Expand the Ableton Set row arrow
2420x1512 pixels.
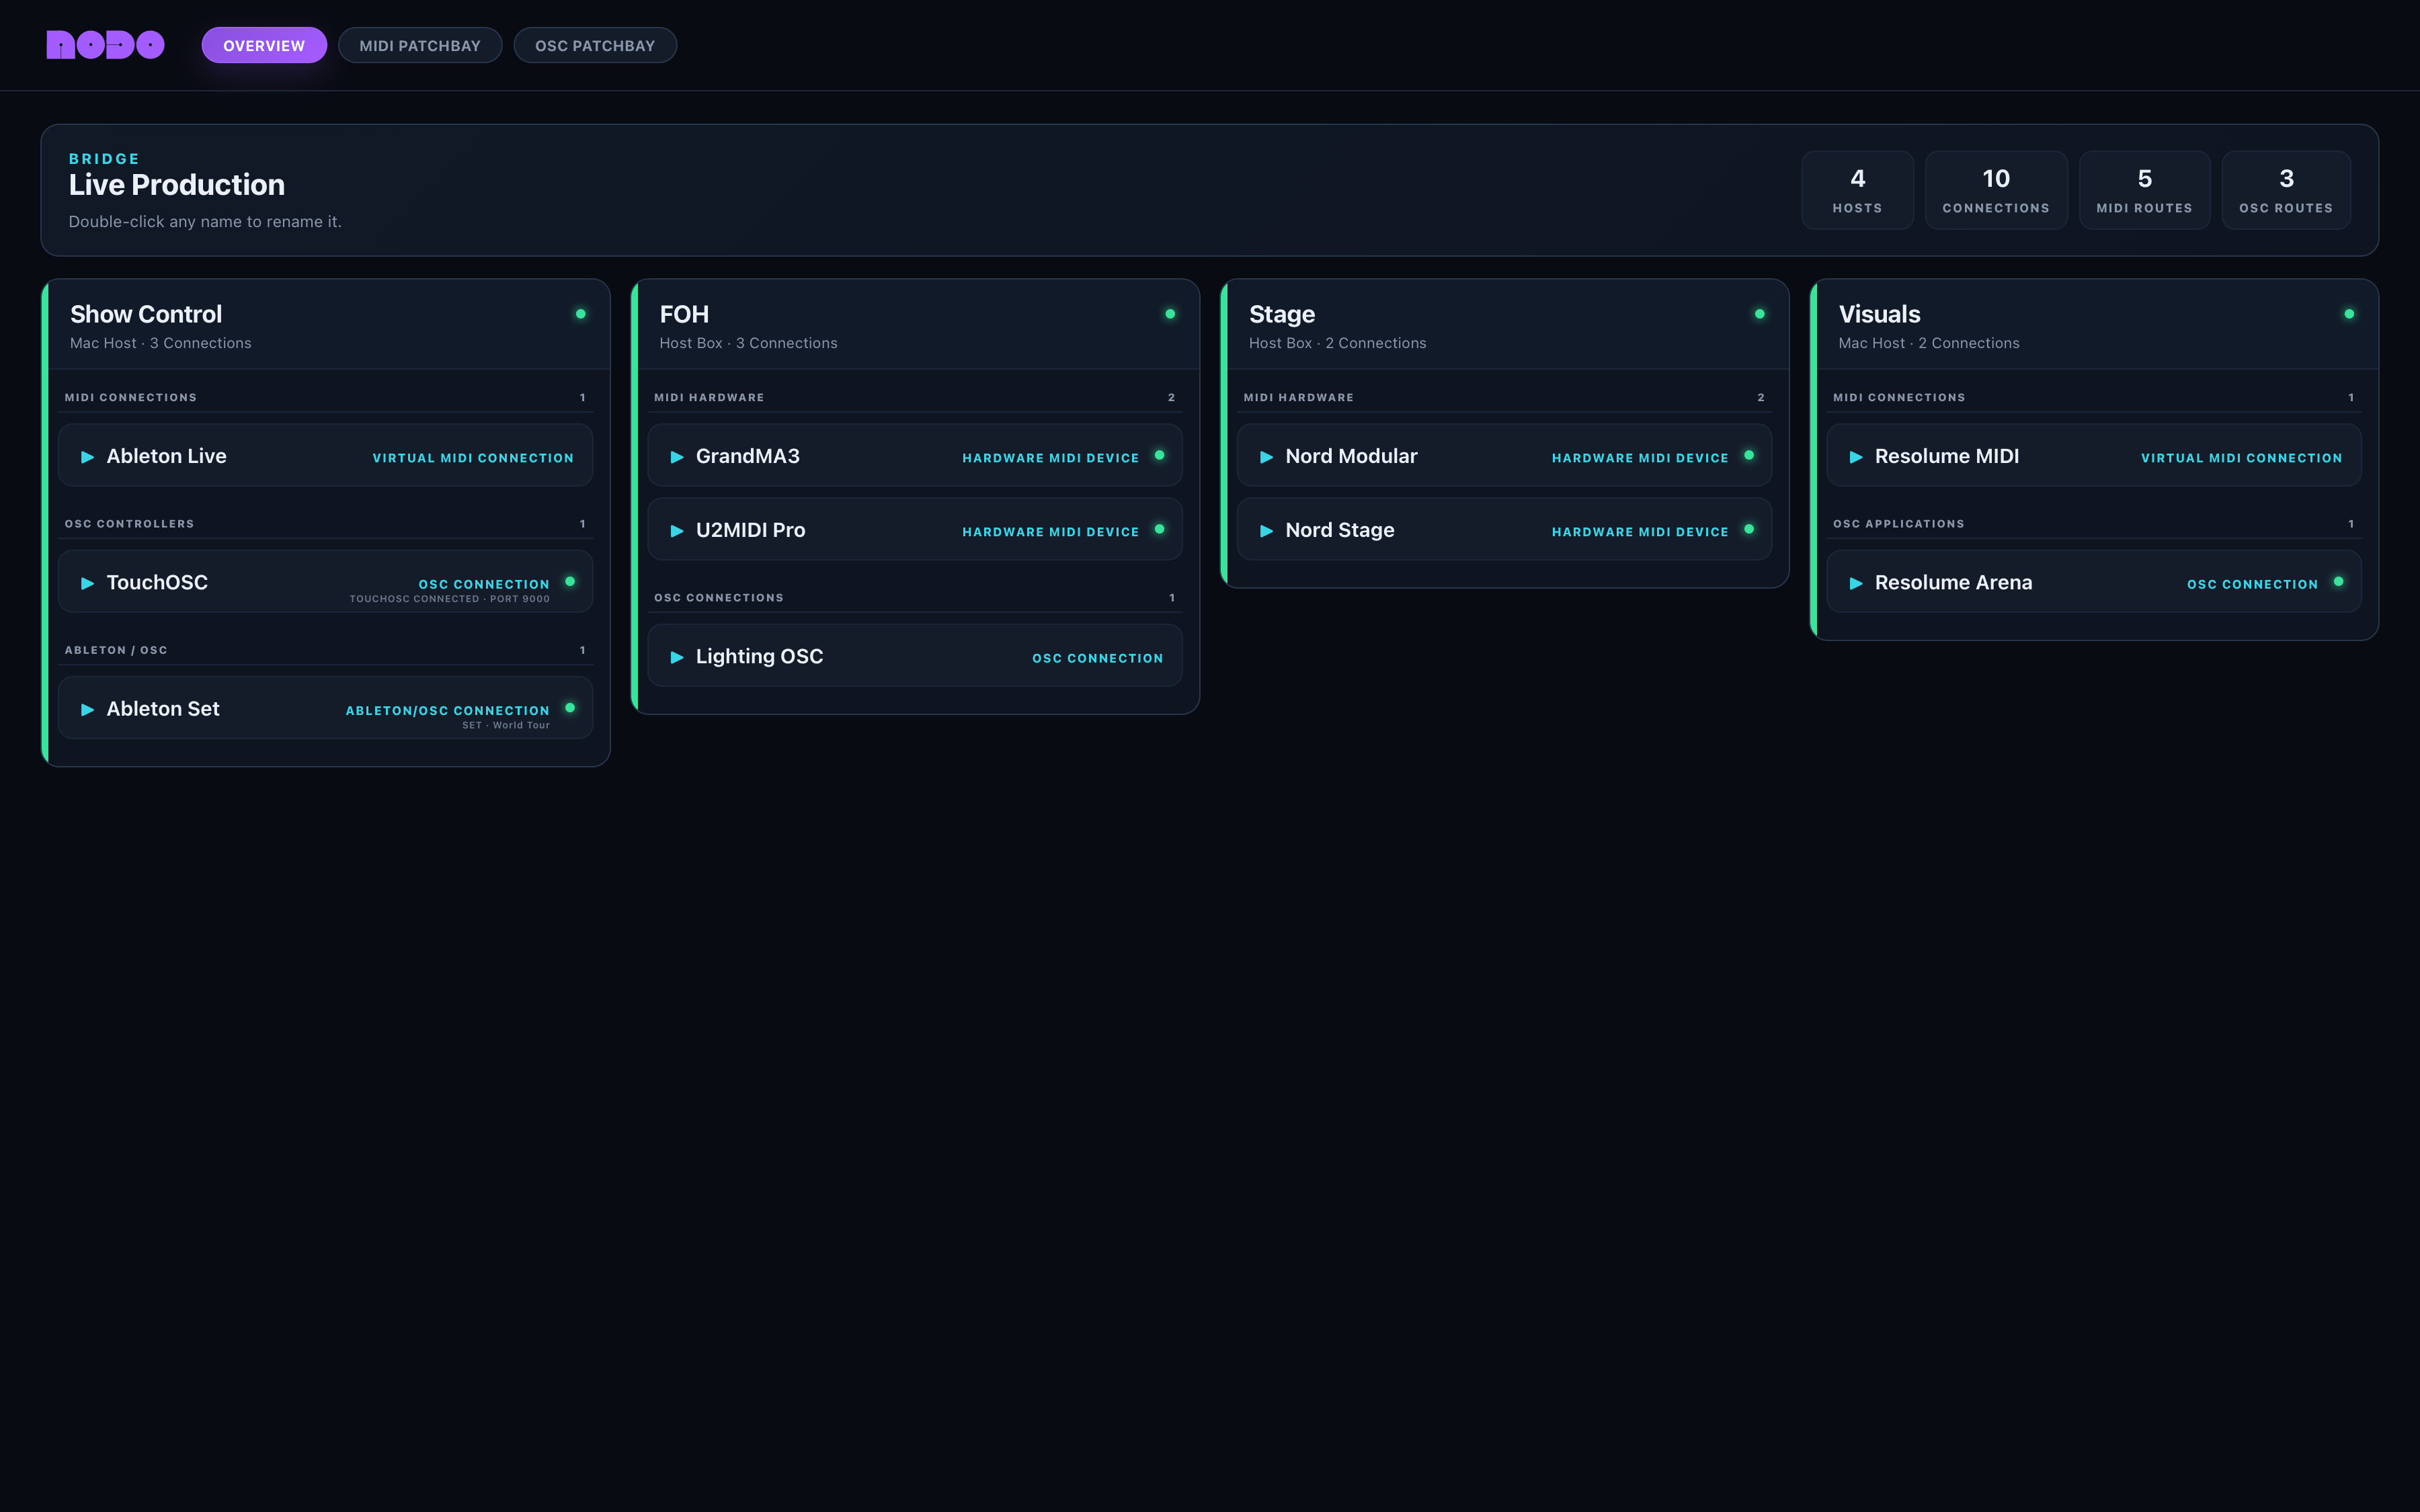(x=87, y=709)
